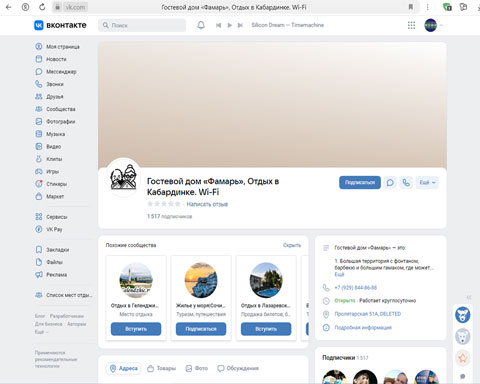Click the orange star icon on right edge
Image resolution: width=480 pixels, height=384 pixels.
[463, 358]
